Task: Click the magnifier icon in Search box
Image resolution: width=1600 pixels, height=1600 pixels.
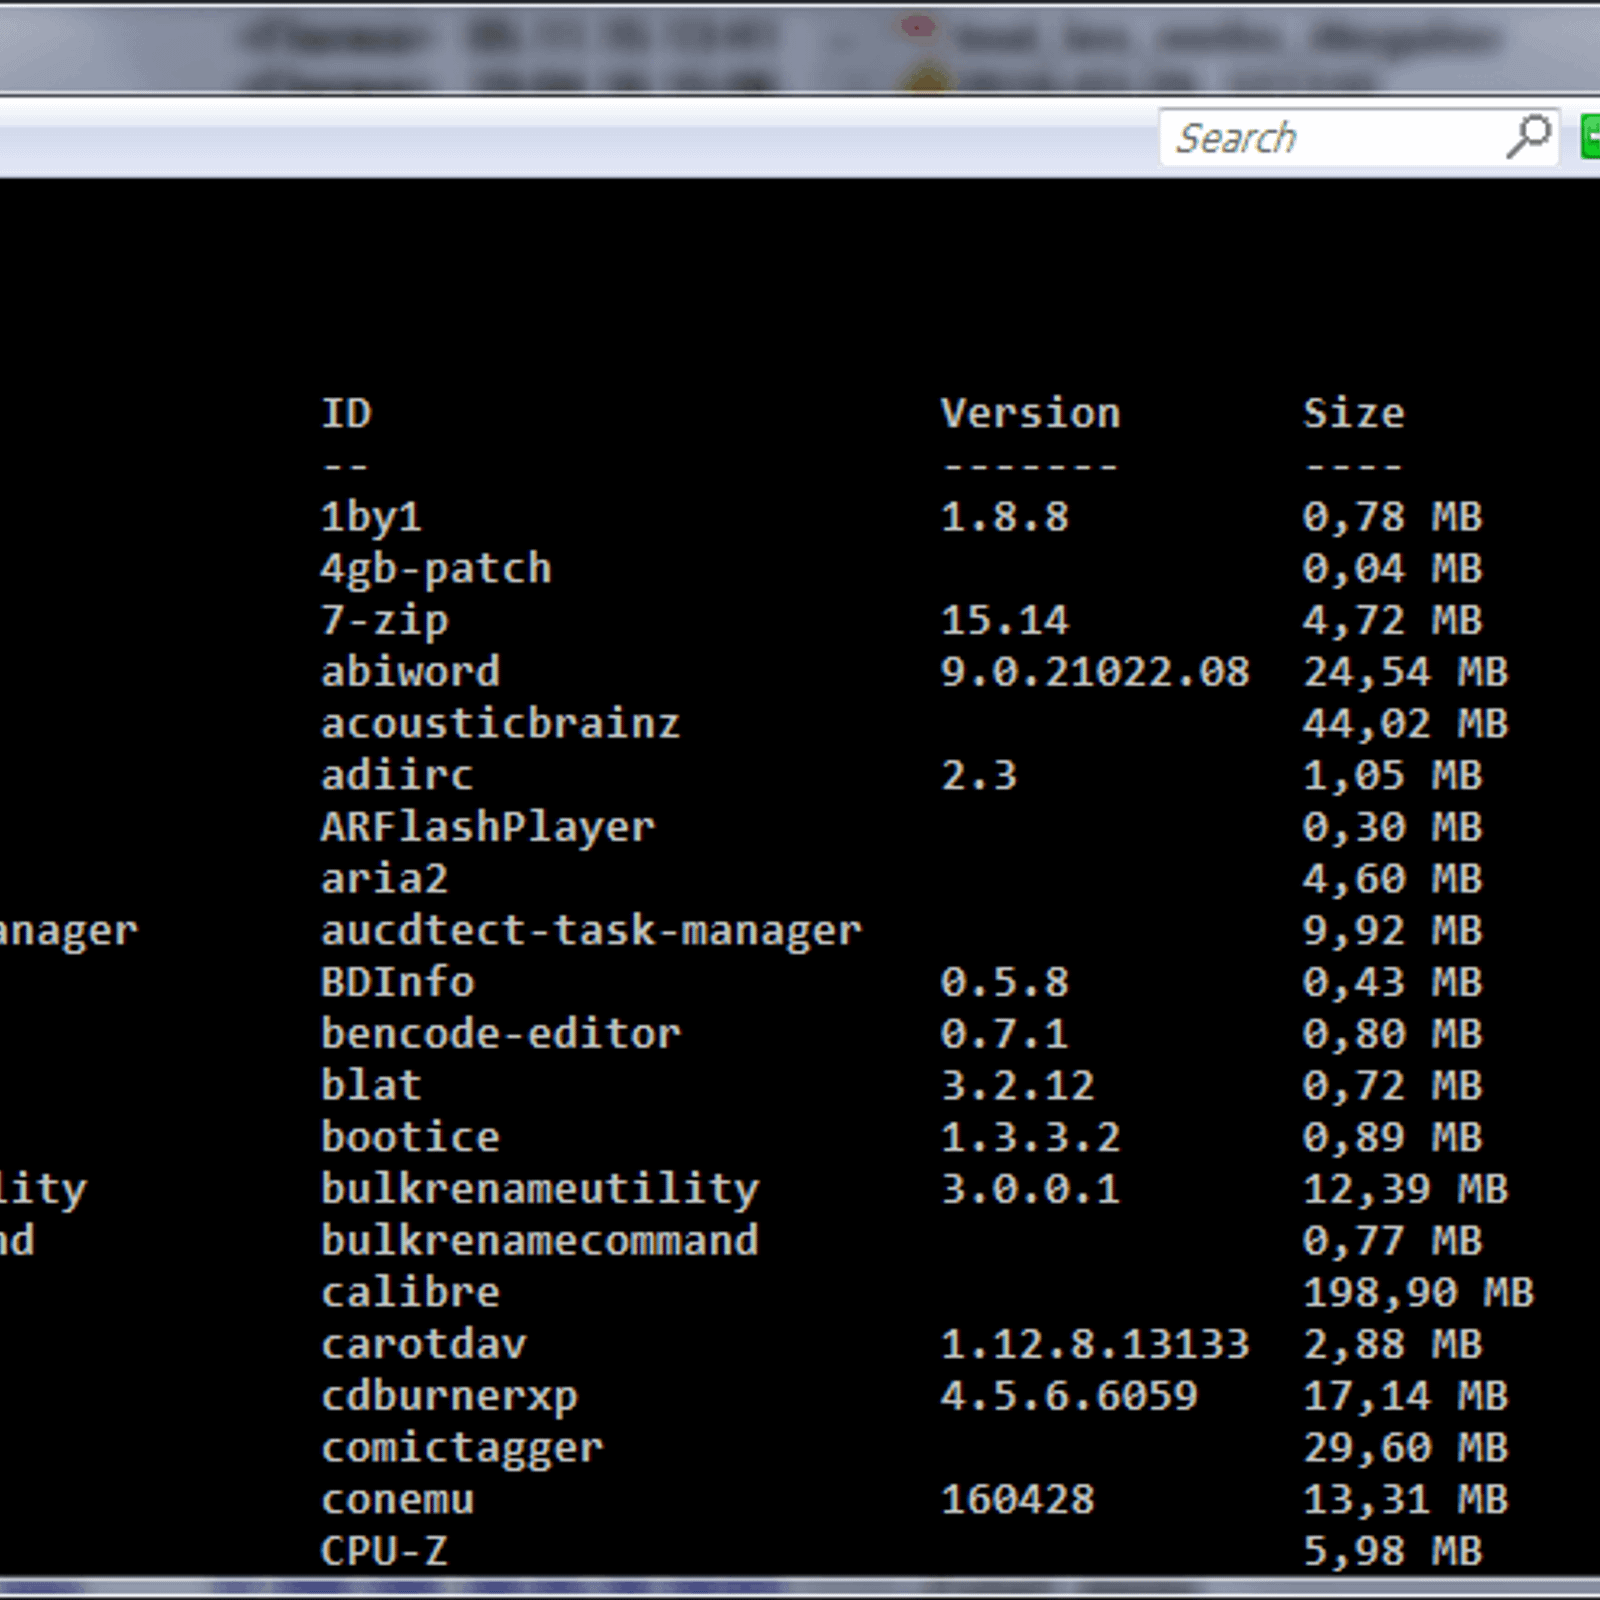Action: pyautogui.click(x=1528, y=136)
